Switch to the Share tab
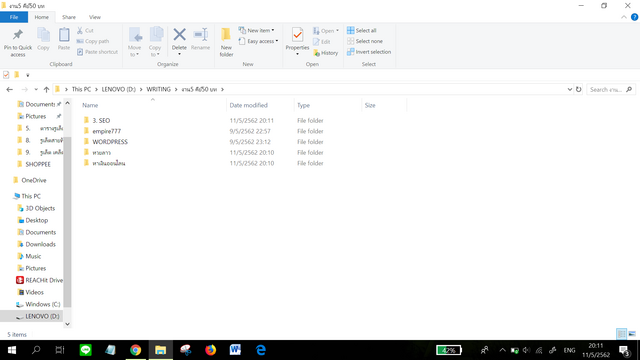Viewport: 640px width, 360px height. coord(69,17)
